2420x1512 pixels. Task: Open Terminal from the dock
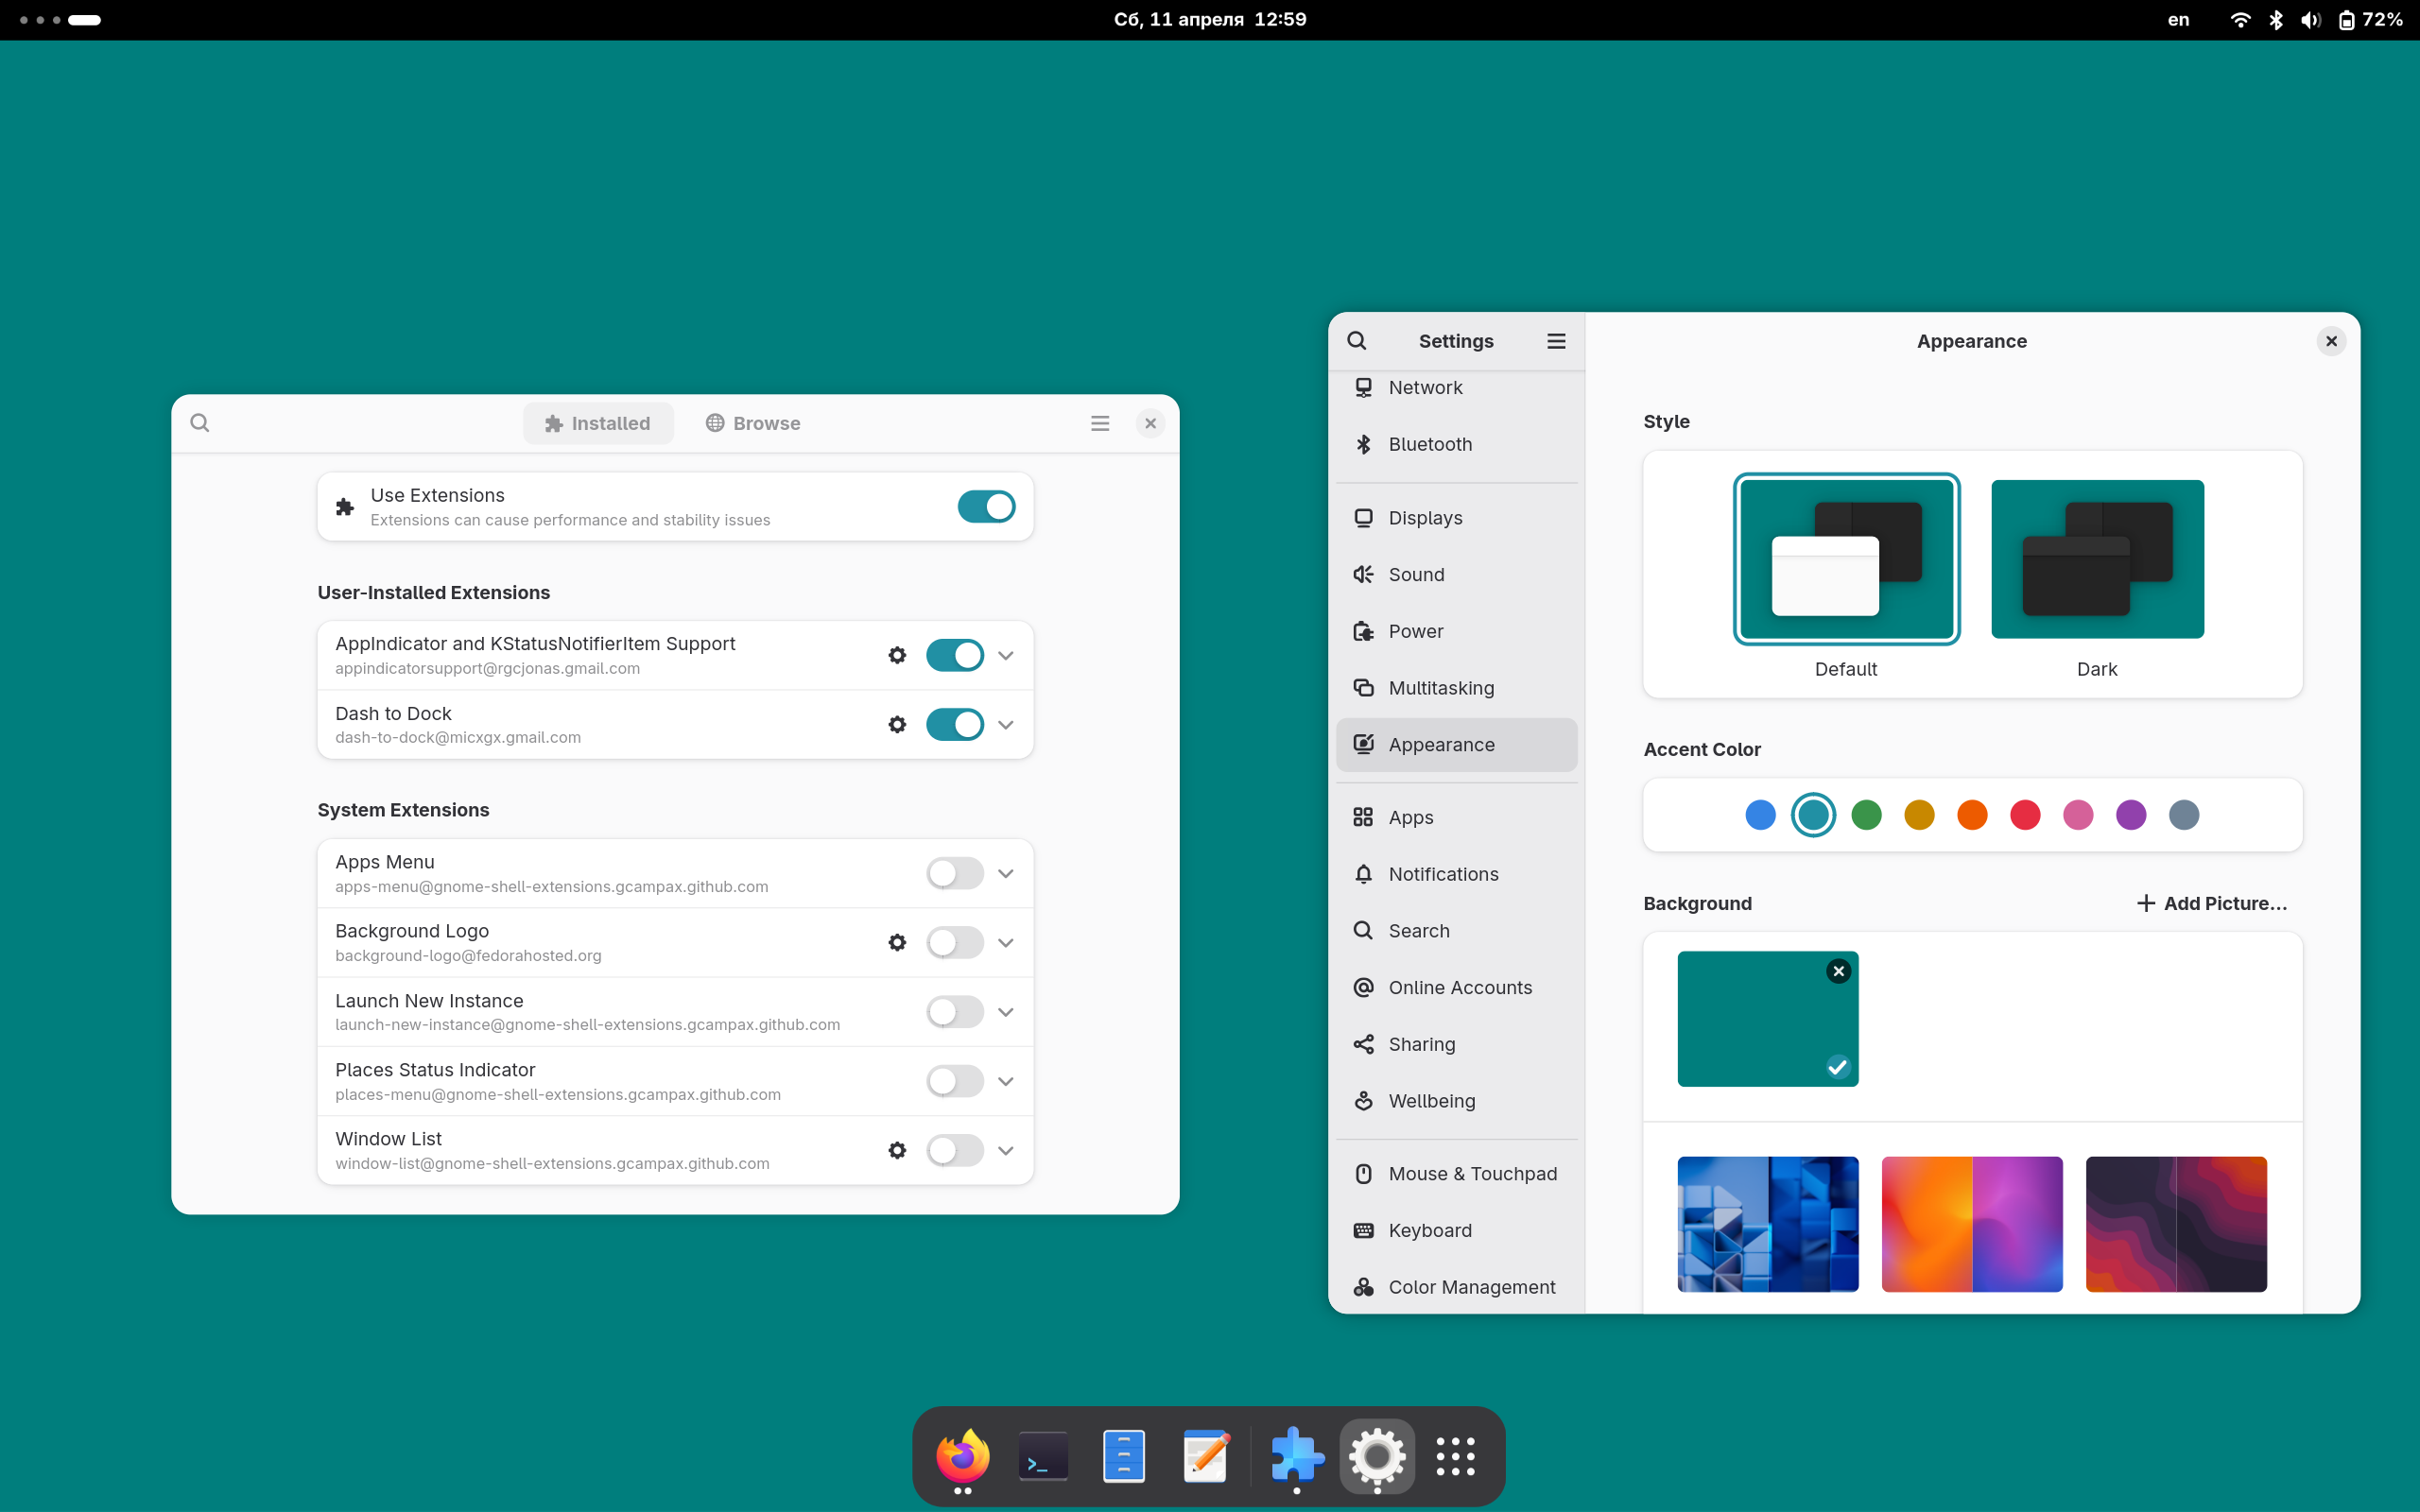click(x=1043, y=1457)
